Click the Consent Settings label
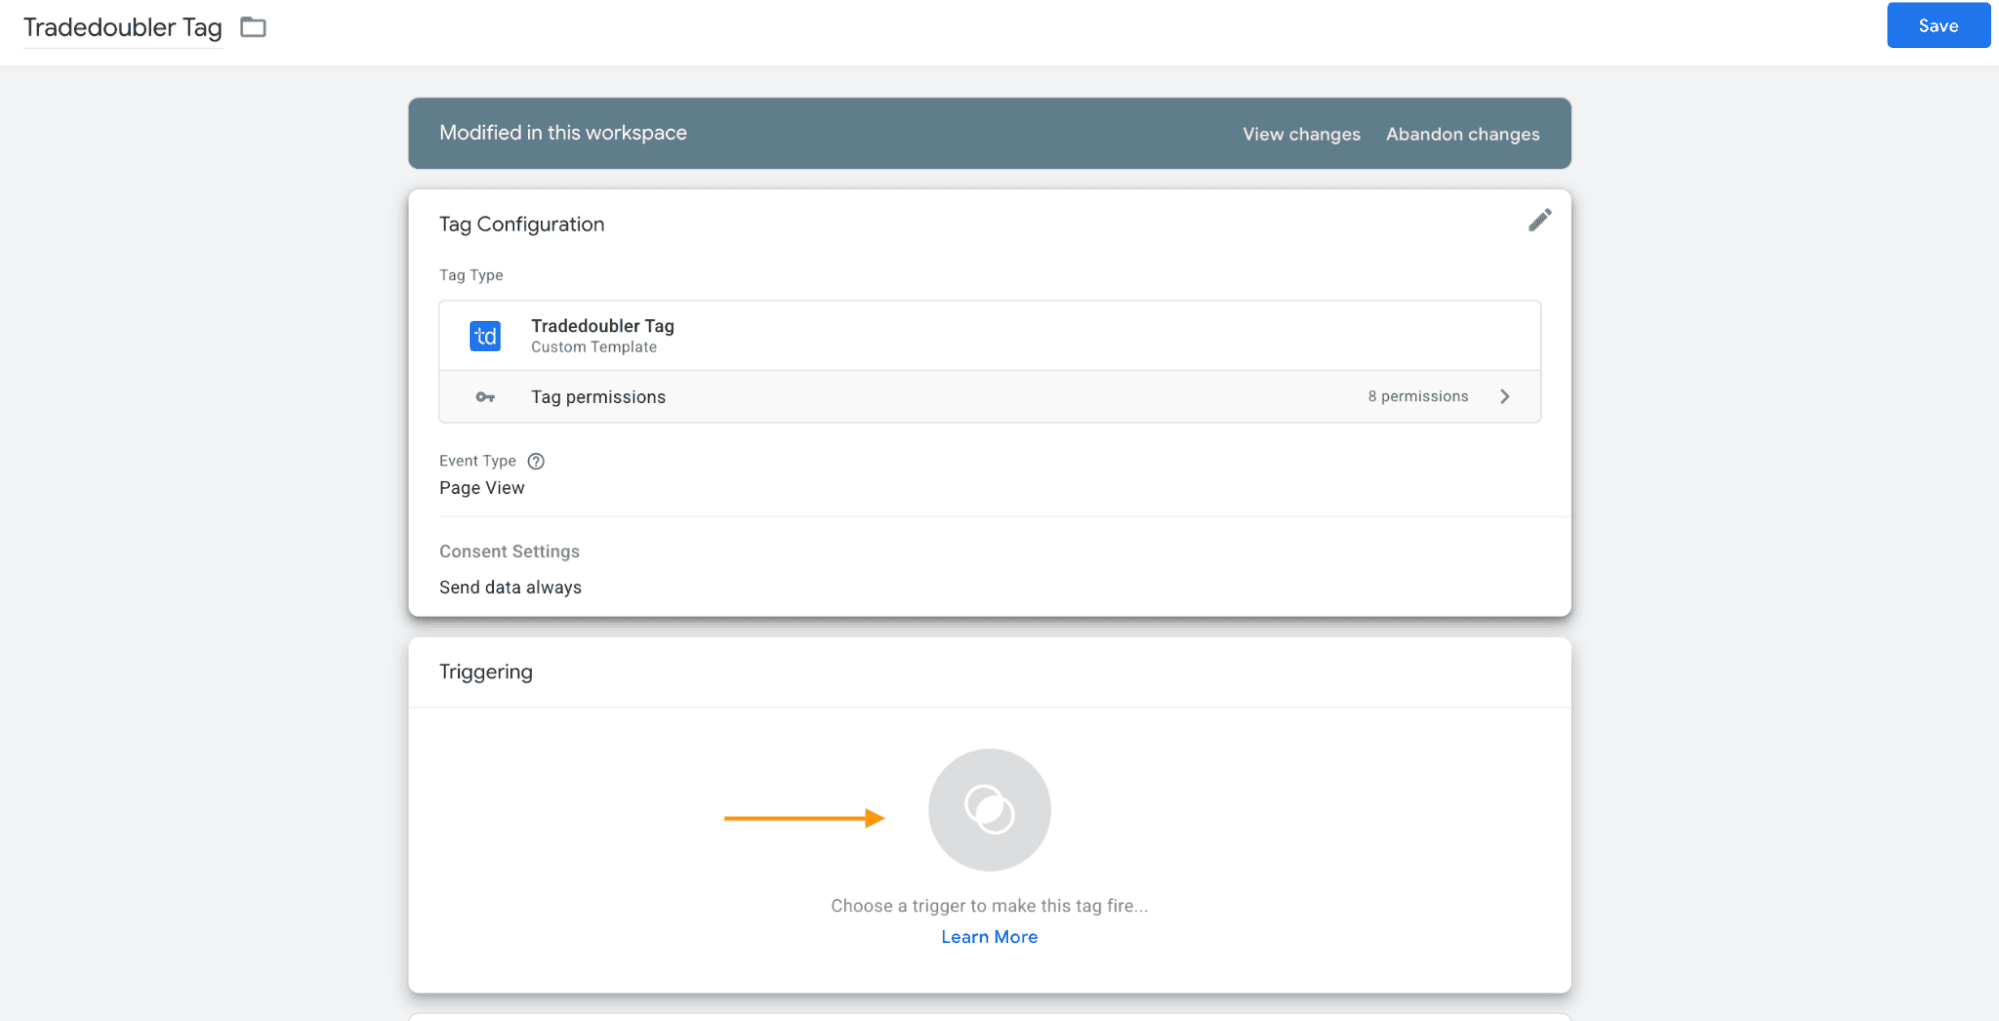 509,552
